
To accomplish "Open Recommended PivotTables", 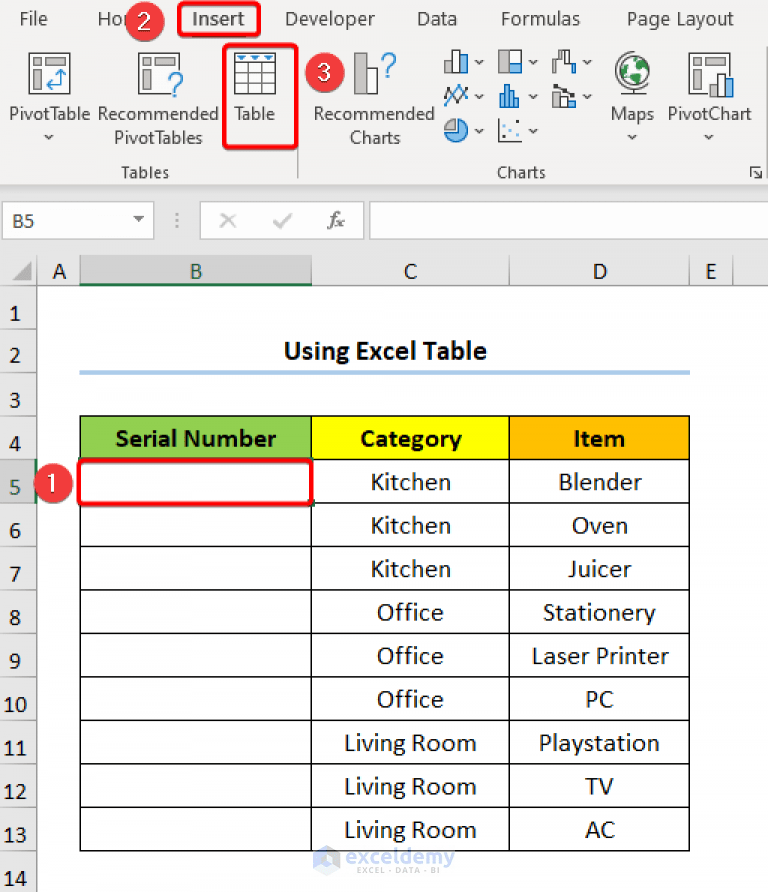I will point(158,97).
